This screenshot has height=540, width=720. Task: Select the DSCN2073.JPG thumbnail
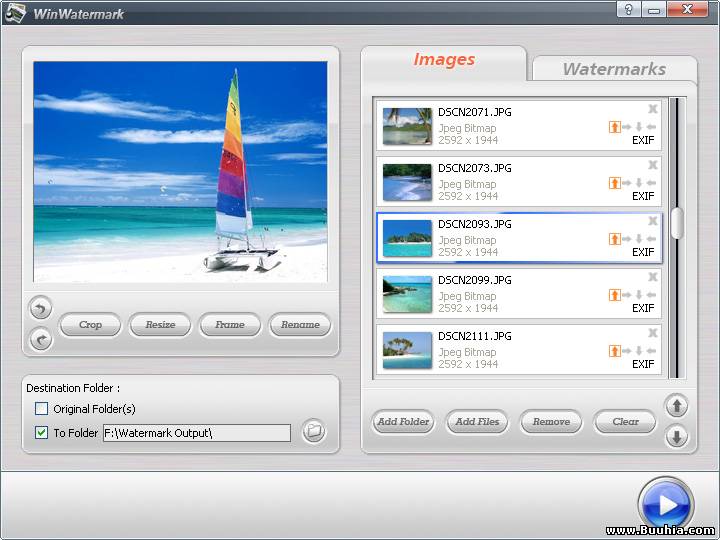click(407, 182)
